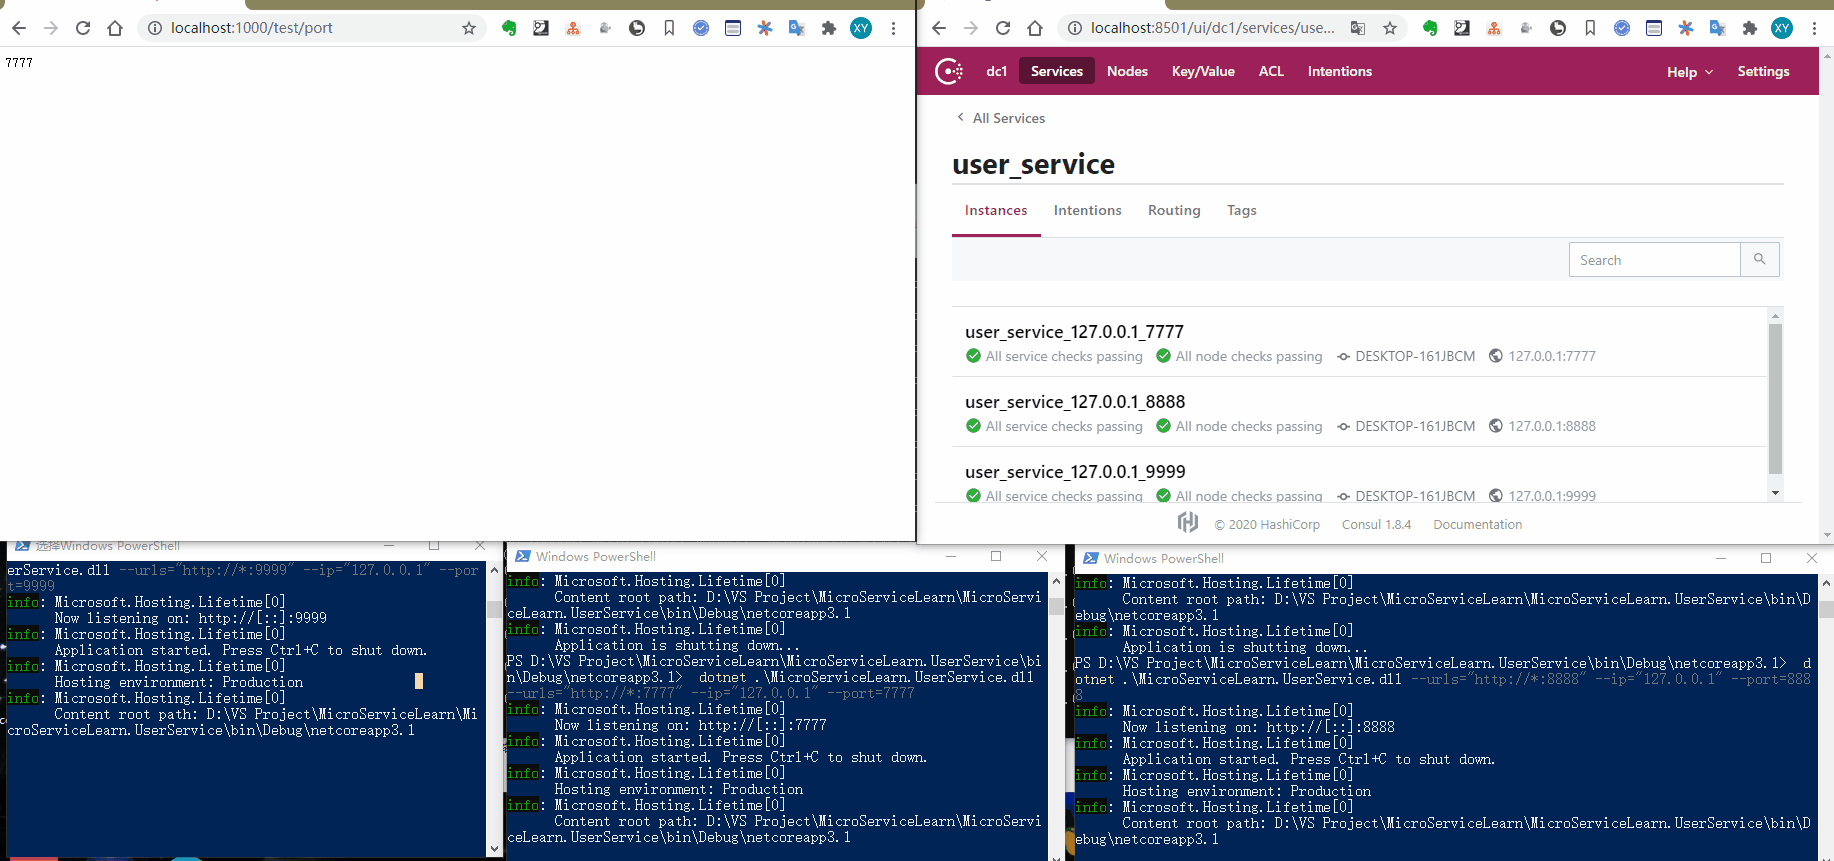The height and width of the screenshot is (861, 1834).
Task: Open instance user_service_127.0.0.1_8888
Action: [x=1075, y=402]
